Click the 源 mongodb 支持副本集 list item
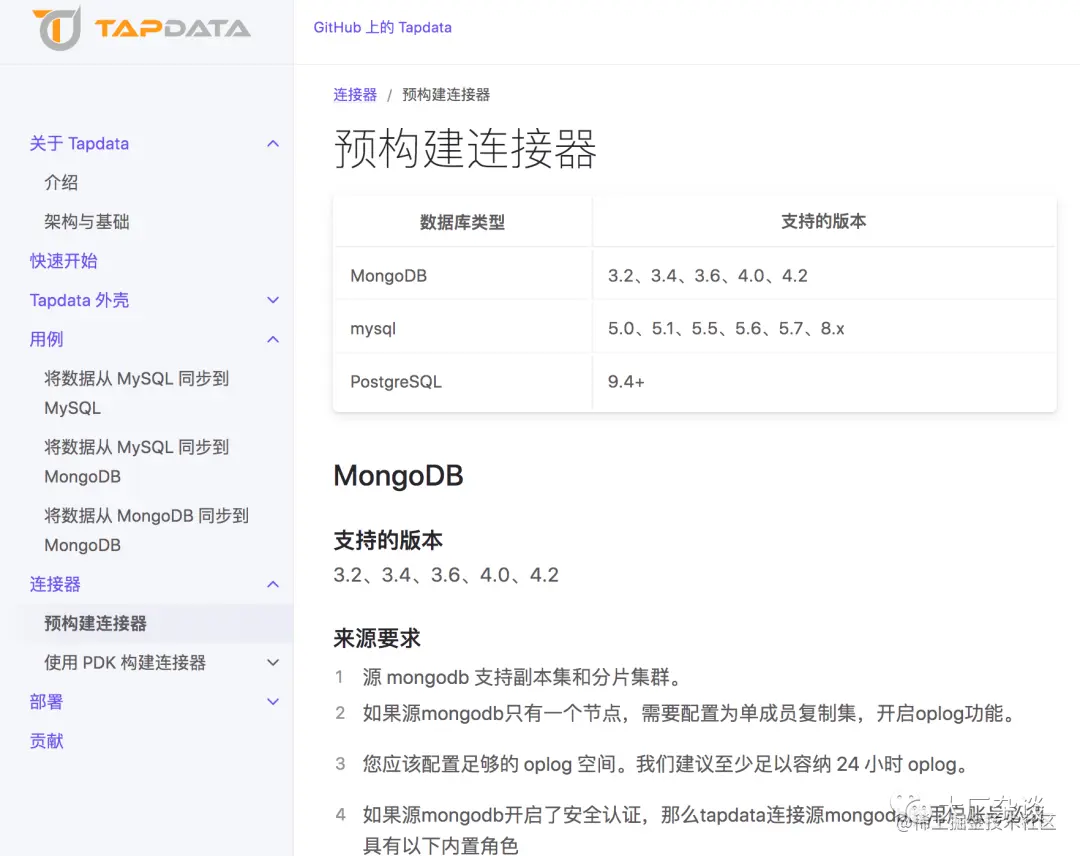1080x856 pixels. [x=522, y=678]
